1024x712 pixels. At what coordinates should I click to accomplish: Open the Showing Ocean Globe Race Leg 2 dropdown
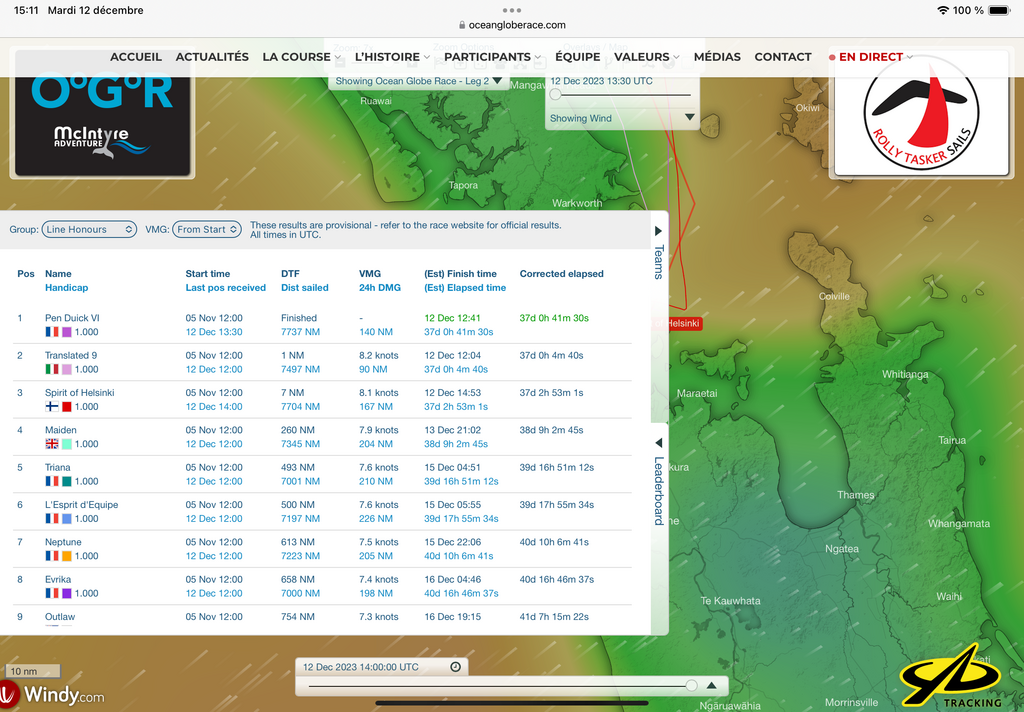pyautogui.click(x=418, y=81)
